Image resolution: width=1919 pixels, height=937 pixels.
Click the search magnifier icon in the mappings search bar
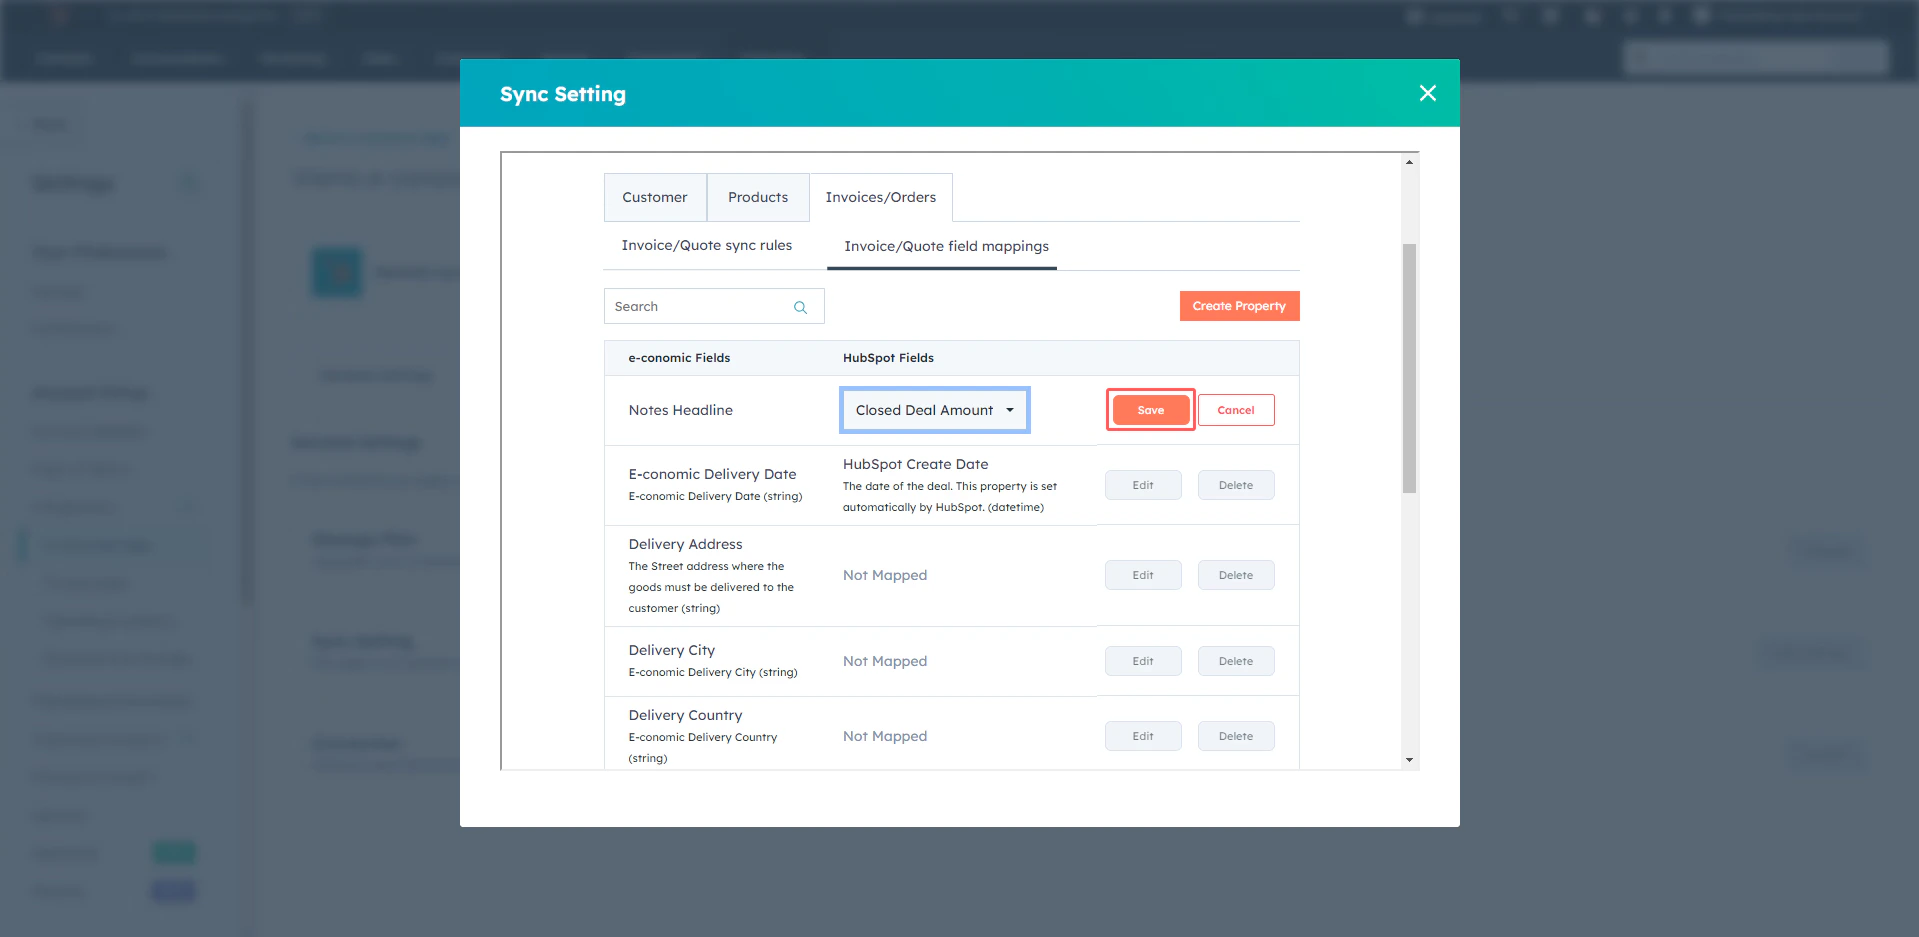[799, 306]
